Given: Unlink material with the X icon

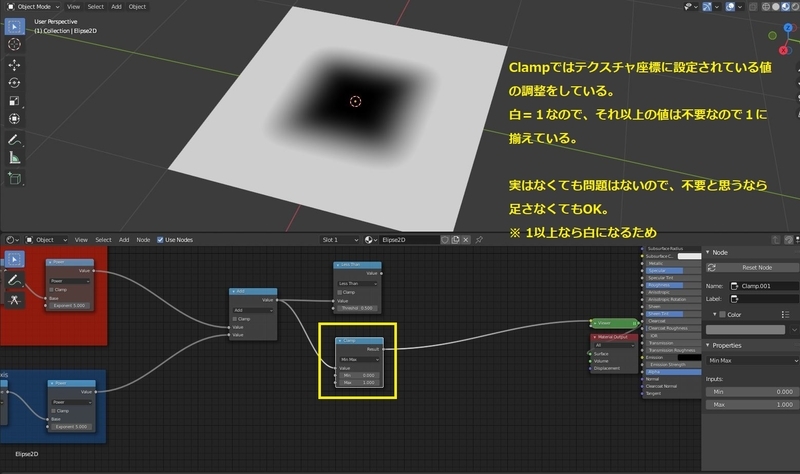Looking at the screenshot, I should [x=466, y=240].
